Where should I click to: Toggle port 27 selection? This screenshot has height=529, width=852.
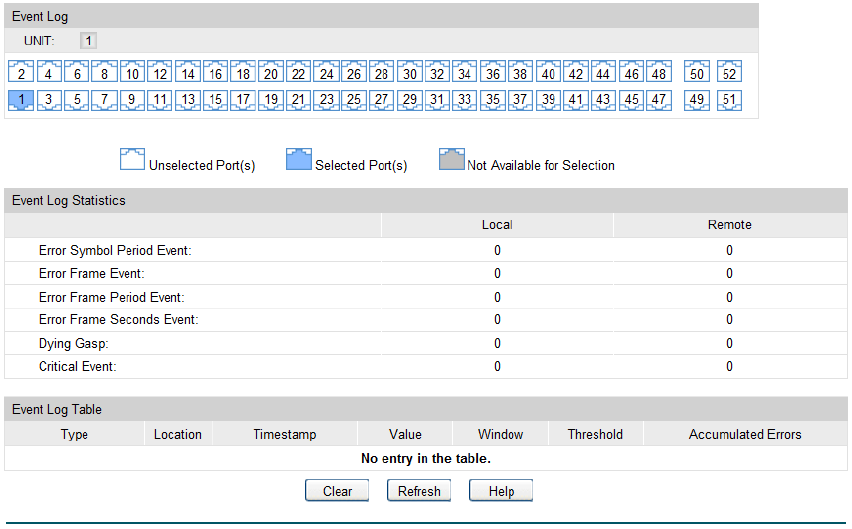[381, 99]
